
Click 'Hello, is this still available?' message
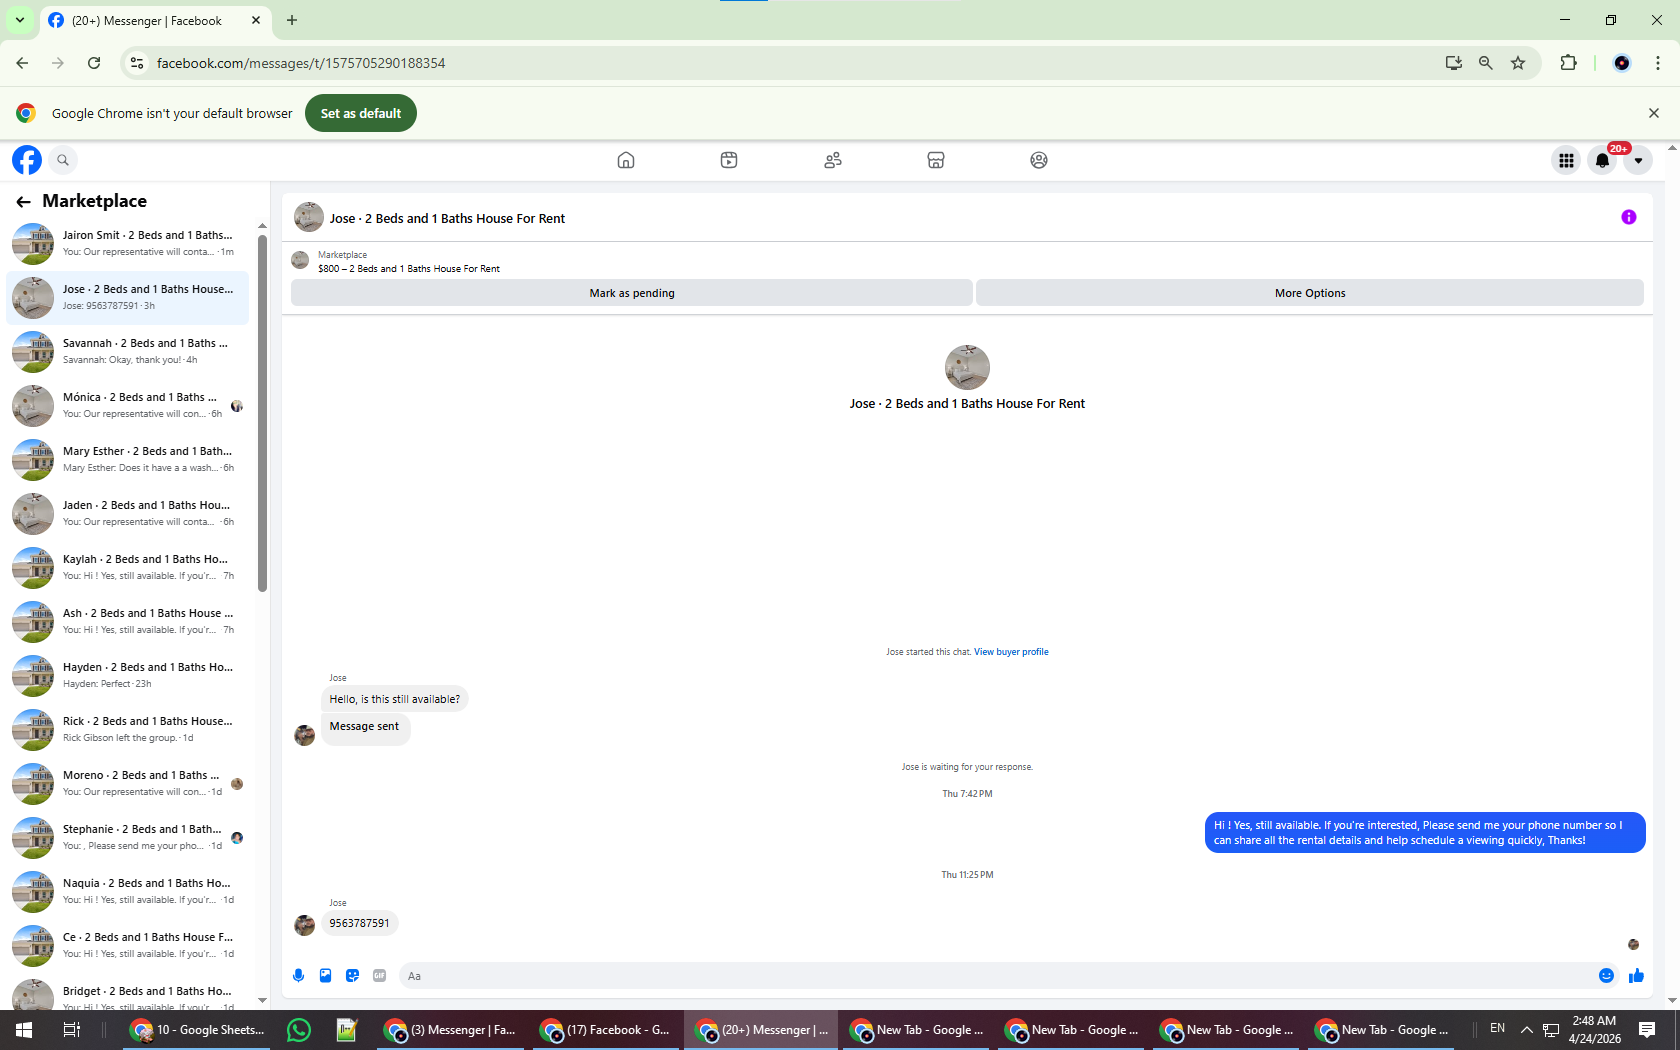[x=395, y=699]
